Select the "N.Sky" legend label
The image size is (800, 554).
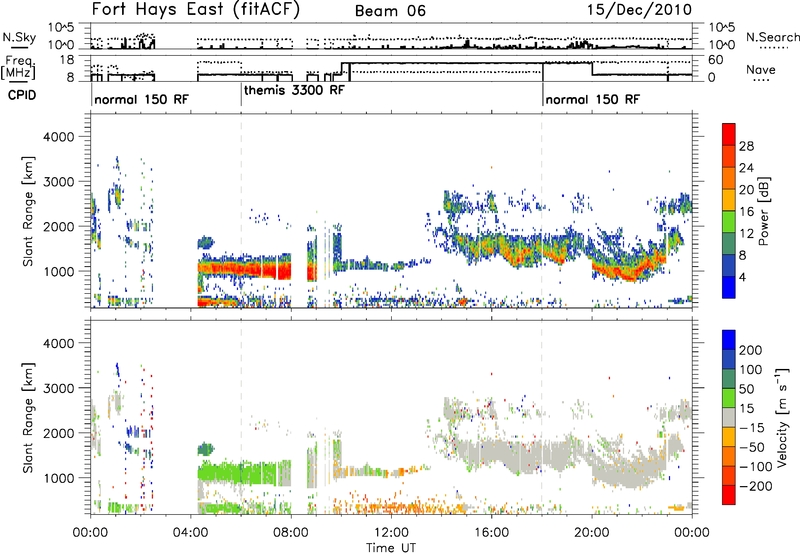(19, 37)
